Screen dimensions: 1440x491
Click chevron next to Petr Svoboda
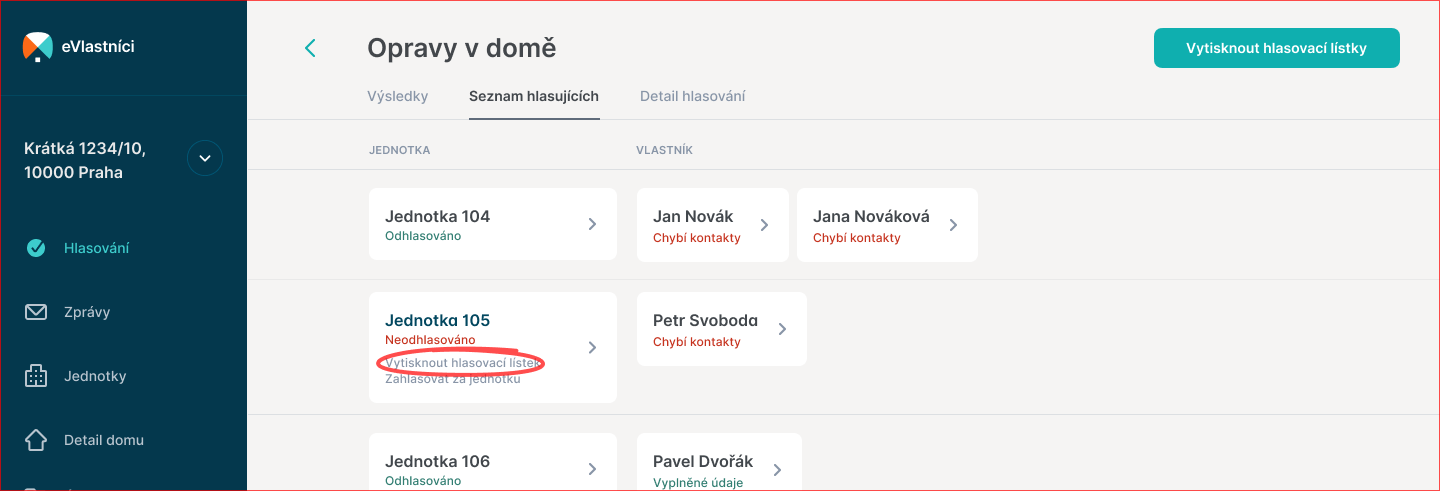[x=782, y=329]
